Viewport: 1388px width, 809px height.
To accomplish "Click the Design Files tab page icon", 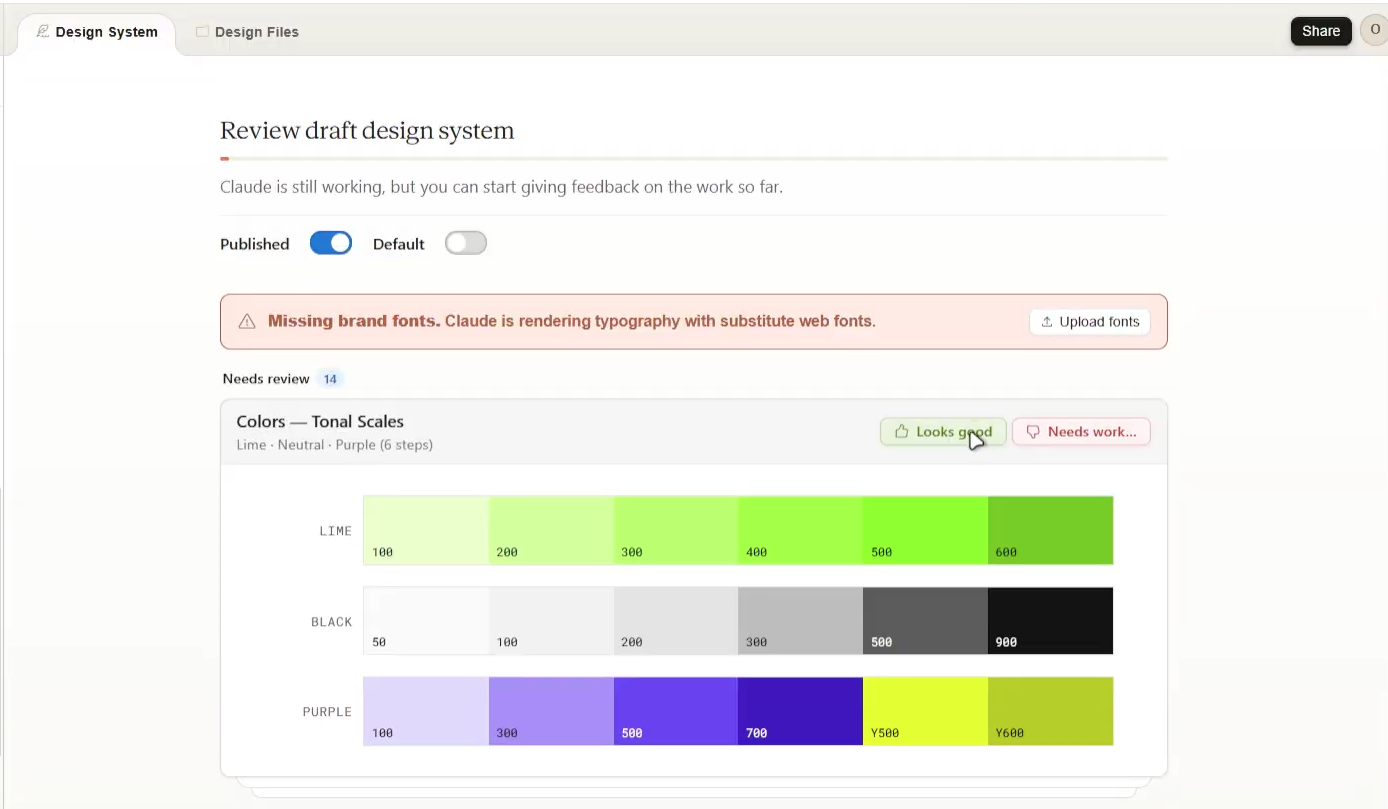I will coord(202,32).
